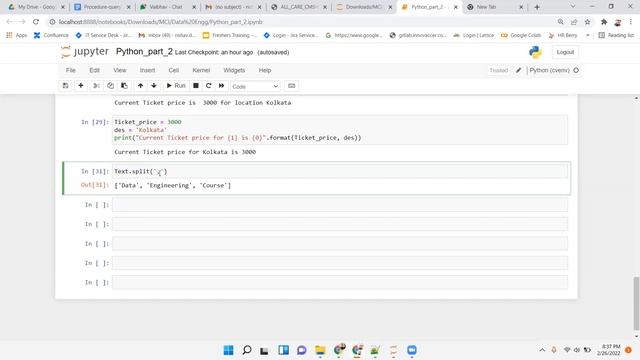Screen dimensions: 640x360
Task: Save the notebook with the save icon
Action: coord(65,86)
